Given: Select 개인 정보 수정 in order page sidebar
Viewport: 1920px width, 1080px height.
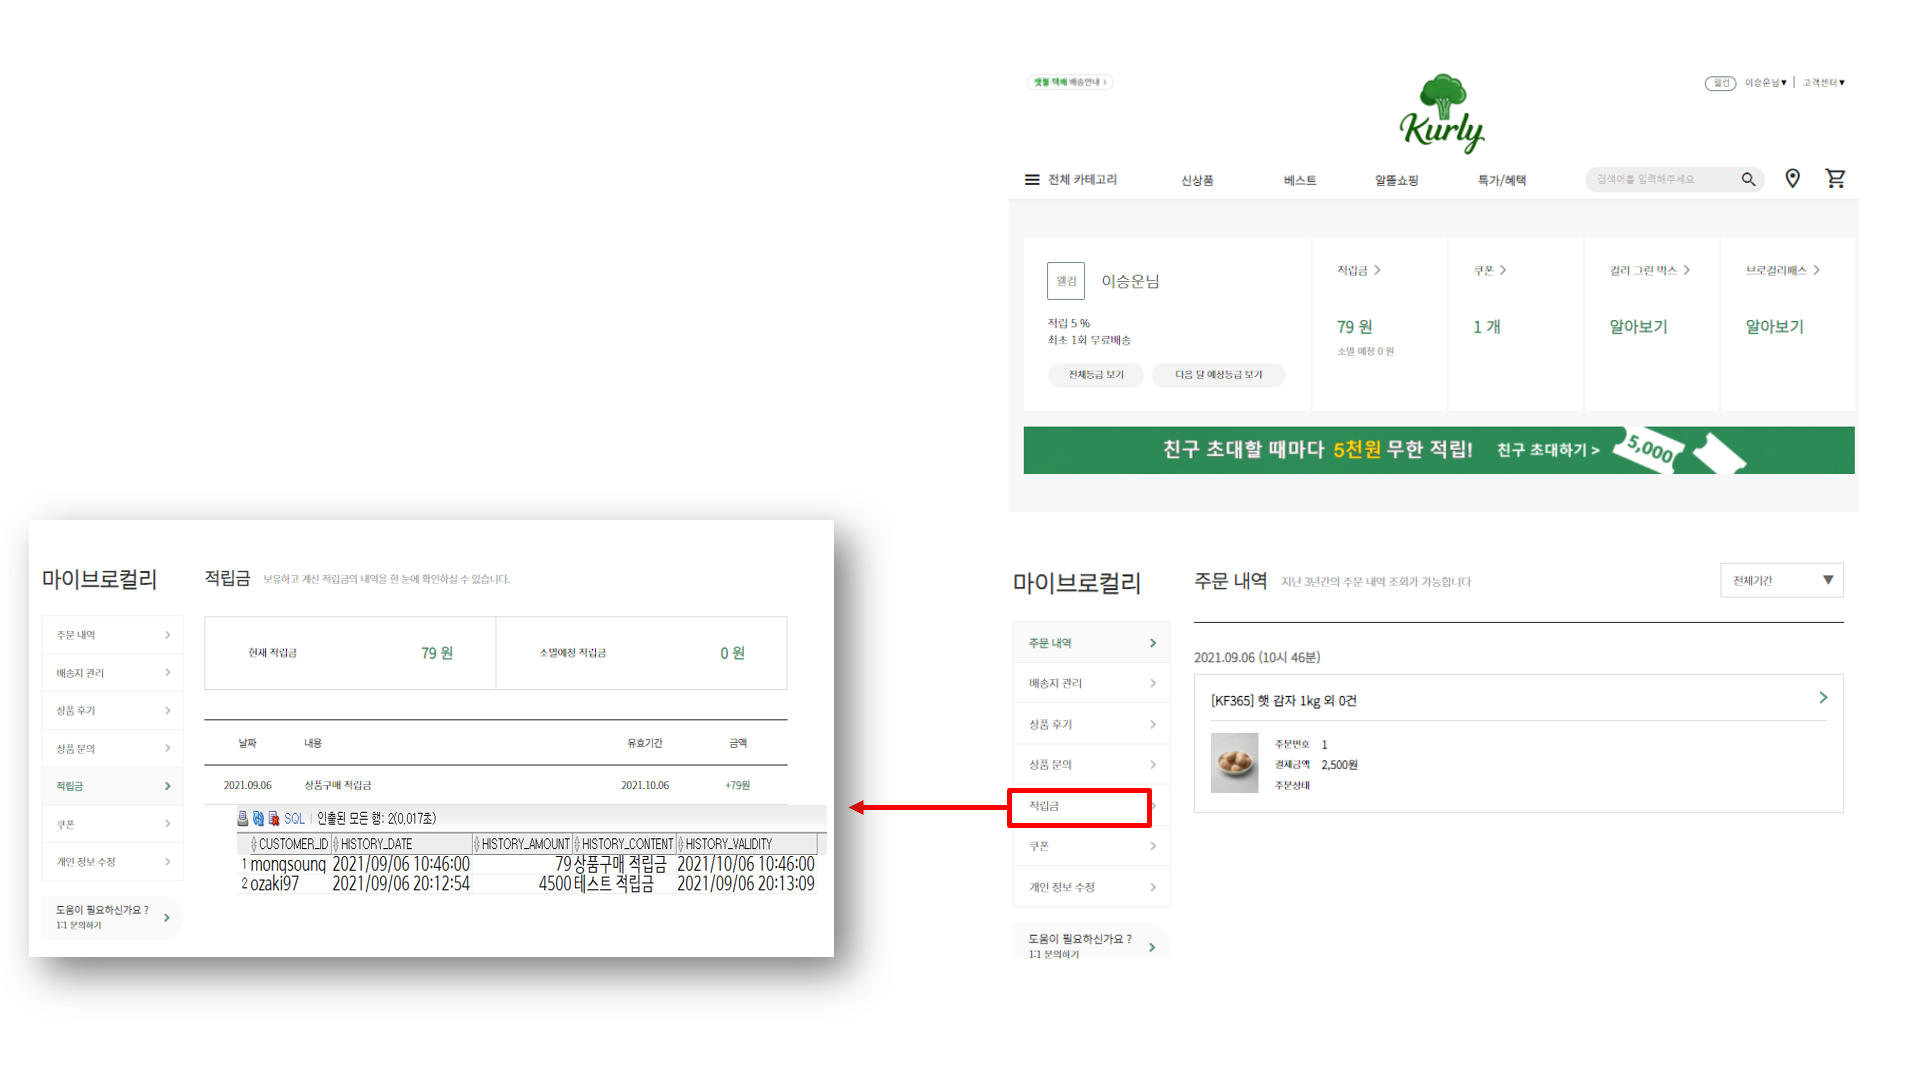Looking at the screenshot, I should tap(1091, 887).
